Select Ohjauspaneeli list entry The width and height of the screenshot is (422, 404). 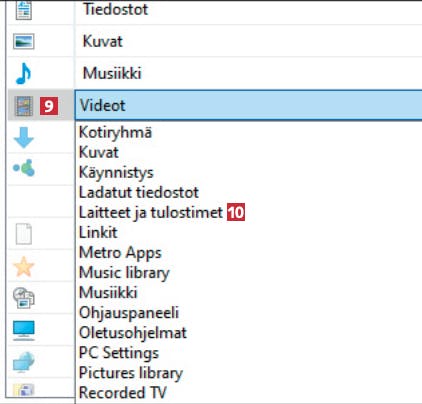129,313
